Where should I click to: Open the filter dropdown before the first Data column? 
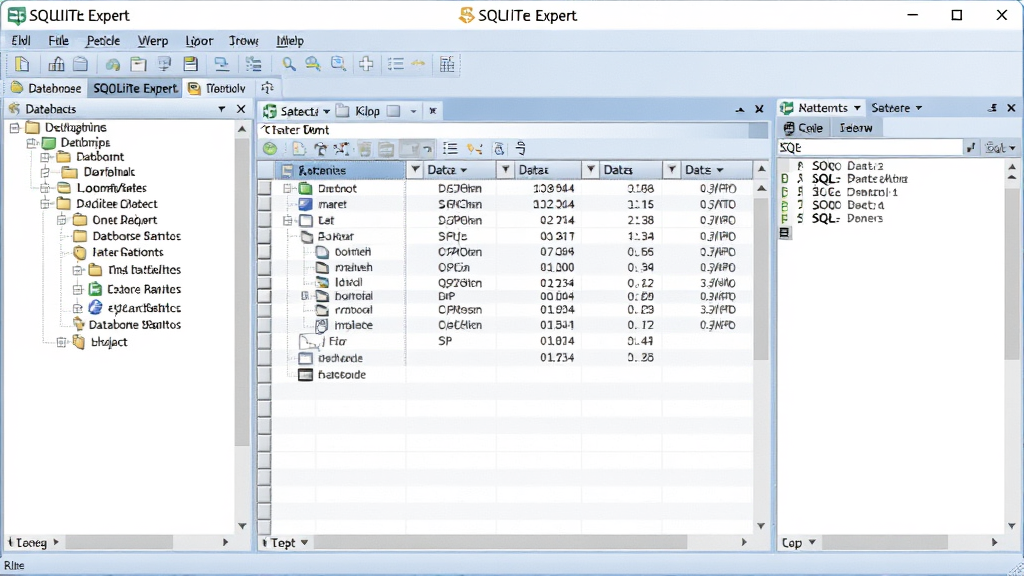pos(415,170)
